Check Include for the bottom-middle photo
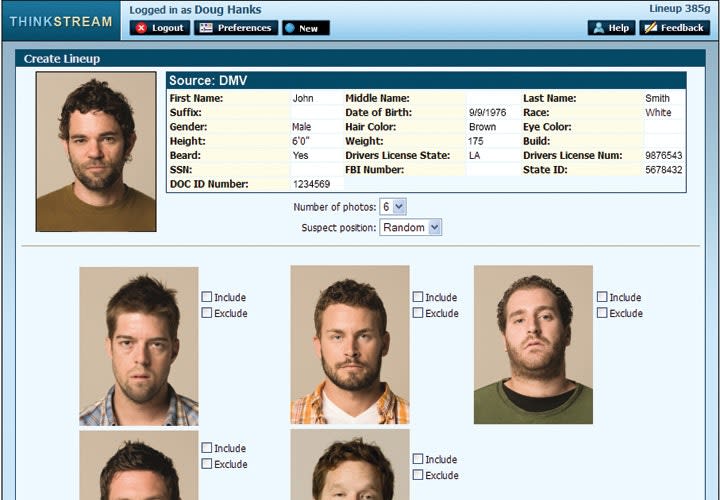 pos(418,459)
